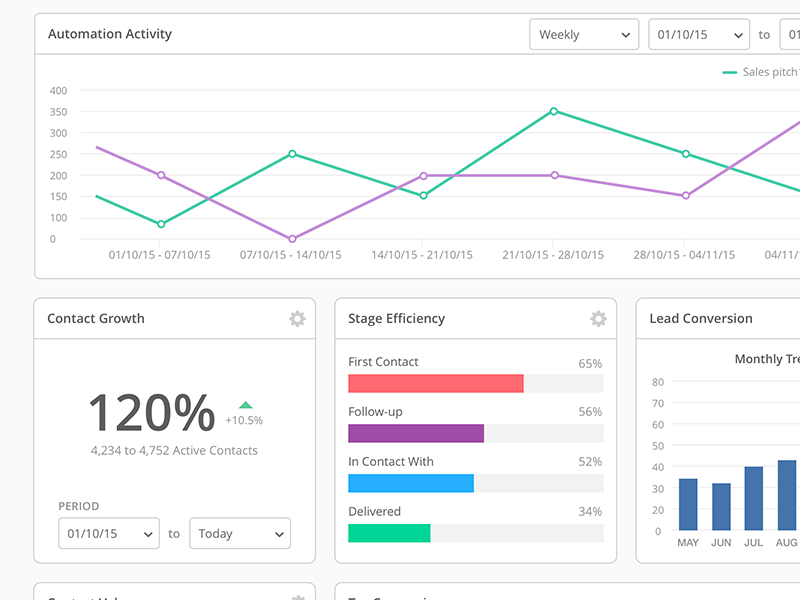Click the +10.5% change value
Screen dimensions: 800x600
(x=244, y=420)
